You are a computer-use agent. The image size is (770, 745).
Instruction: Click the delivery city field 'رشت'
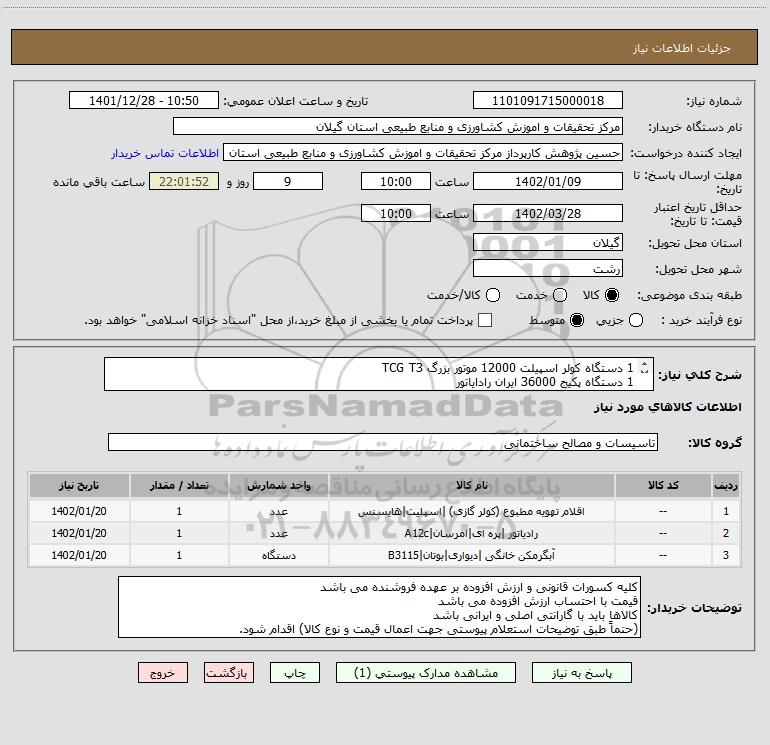(x=548, y=269)
